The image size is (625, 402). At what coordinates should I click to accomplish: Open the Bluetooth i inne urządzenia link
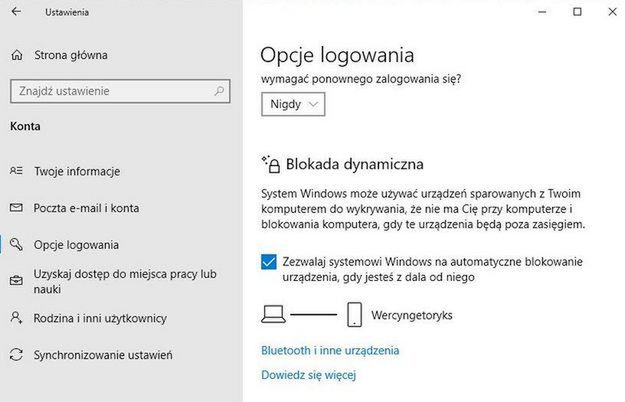point(330,350)
